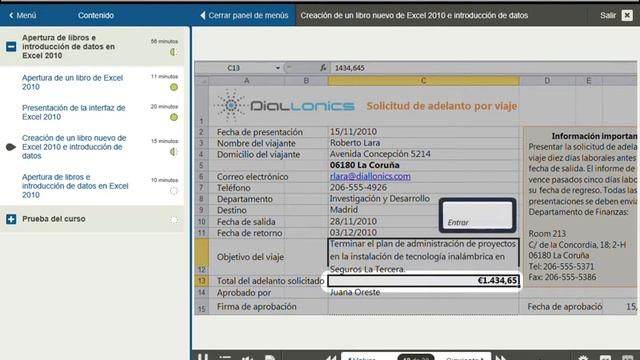The width and height of the screenshot is (640, 360).
Task: Click the Select All corner of the sheet
Action: 202,81
